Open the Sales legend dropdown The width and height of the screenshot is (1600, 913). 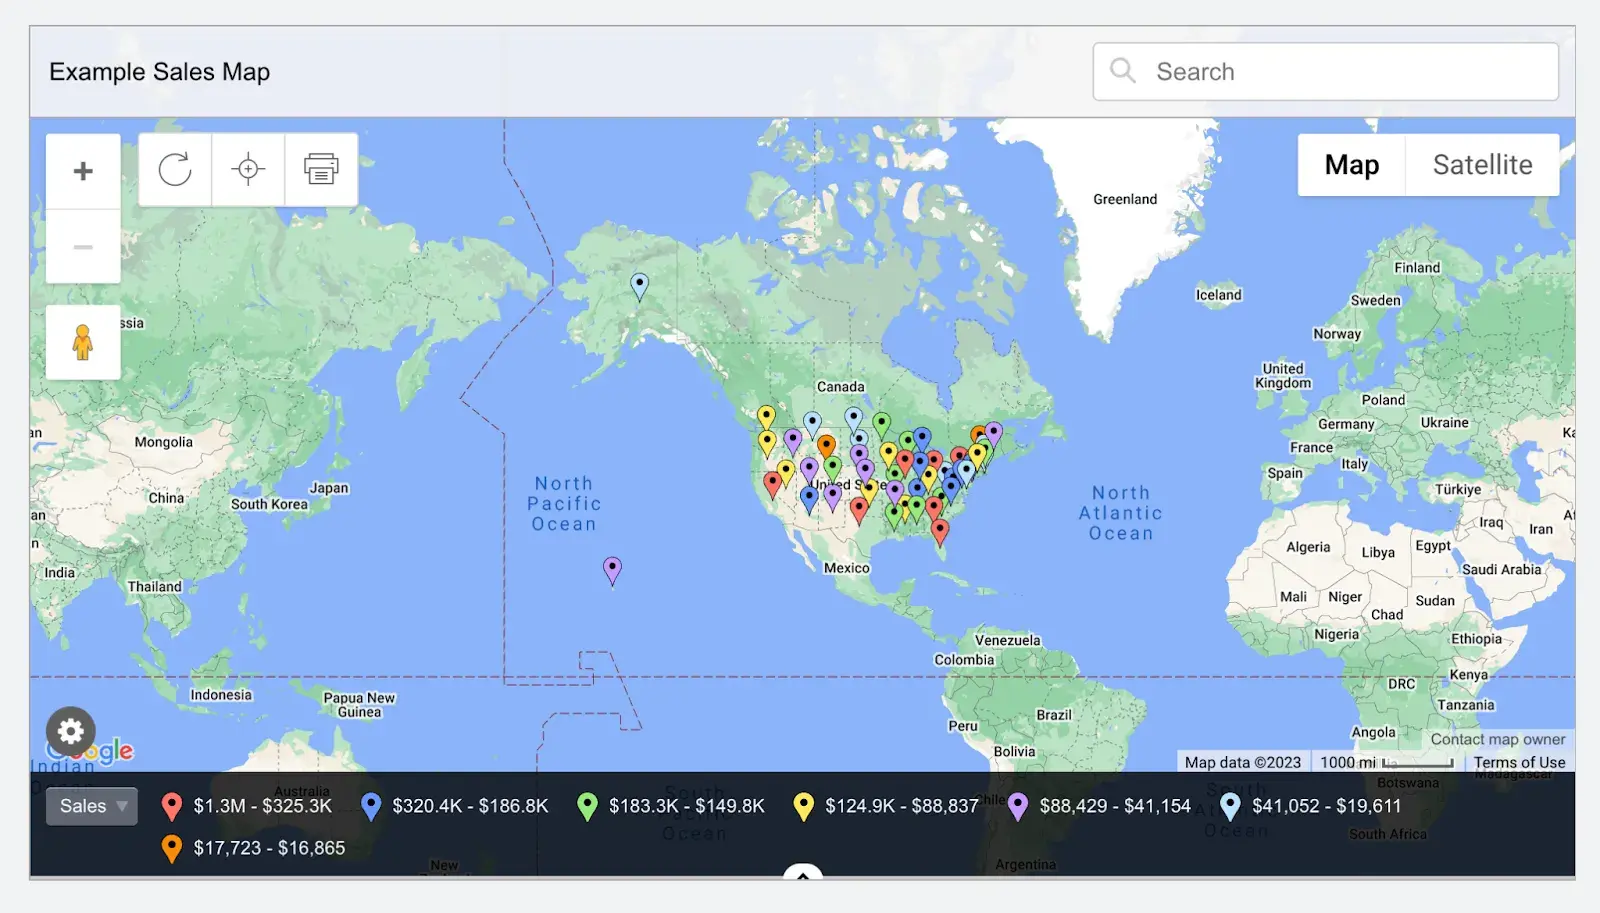91,806
